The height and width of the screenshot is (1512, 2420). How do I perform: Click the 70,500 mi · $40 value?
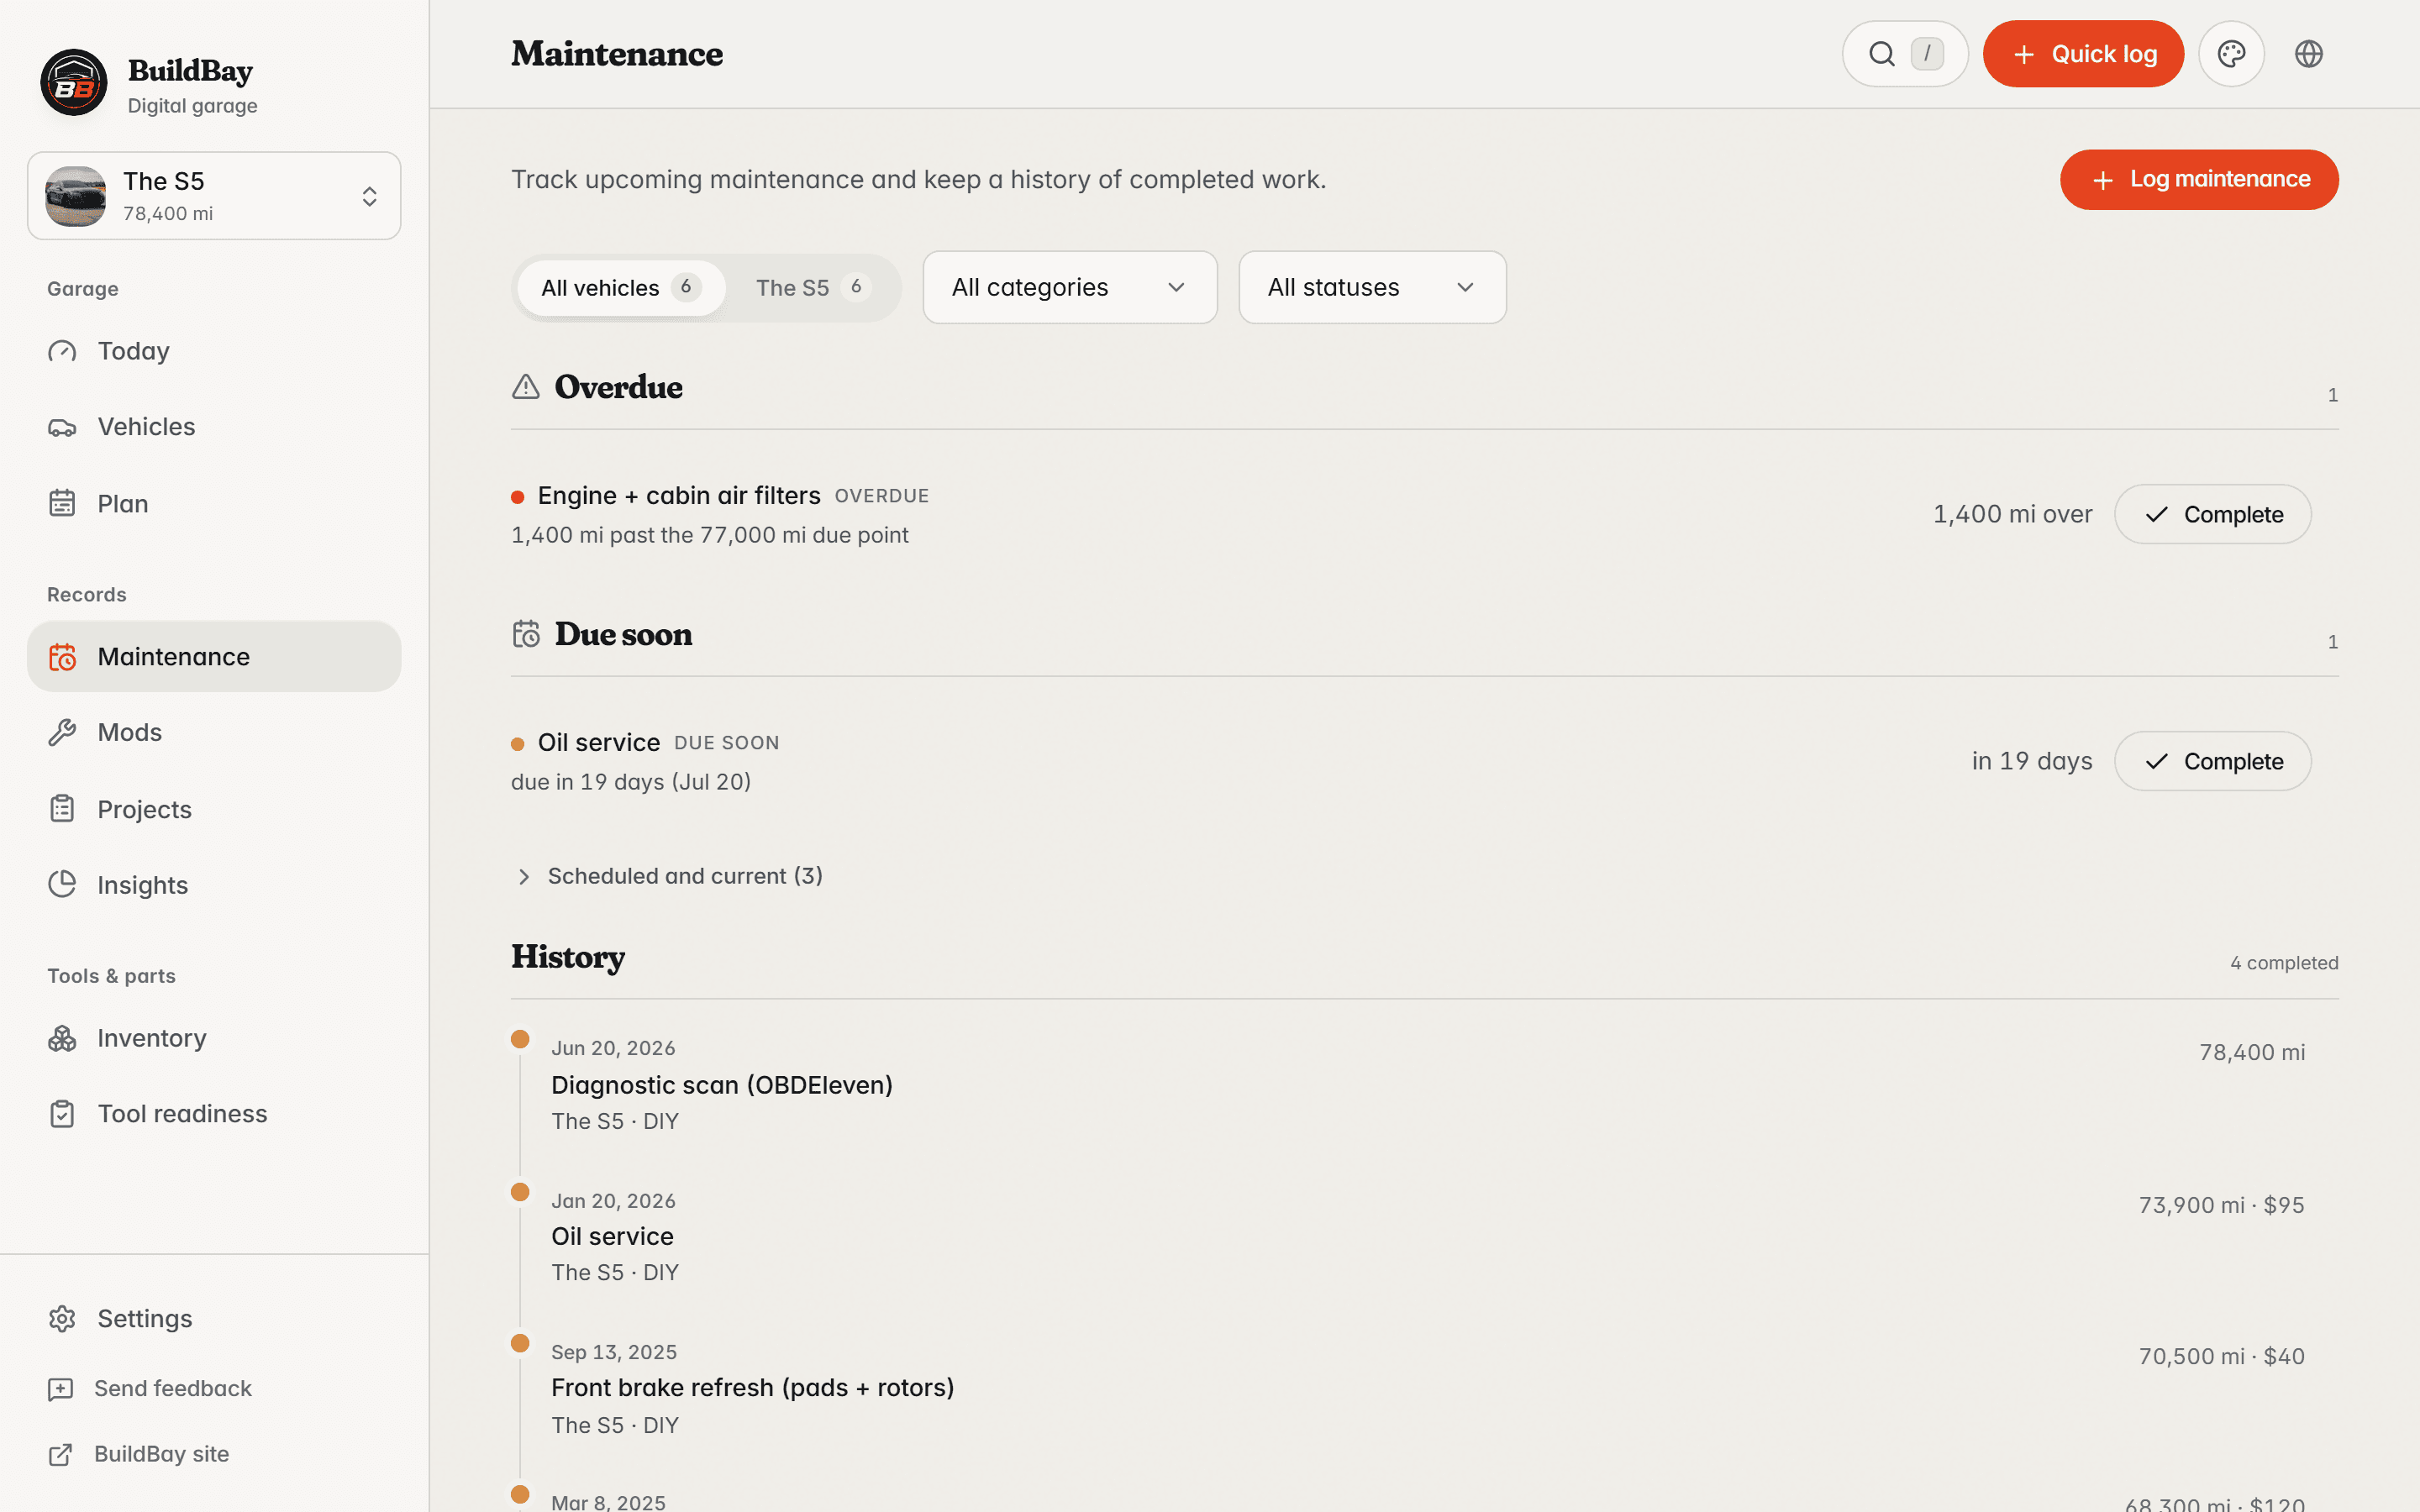(x=2221, y=1356)
